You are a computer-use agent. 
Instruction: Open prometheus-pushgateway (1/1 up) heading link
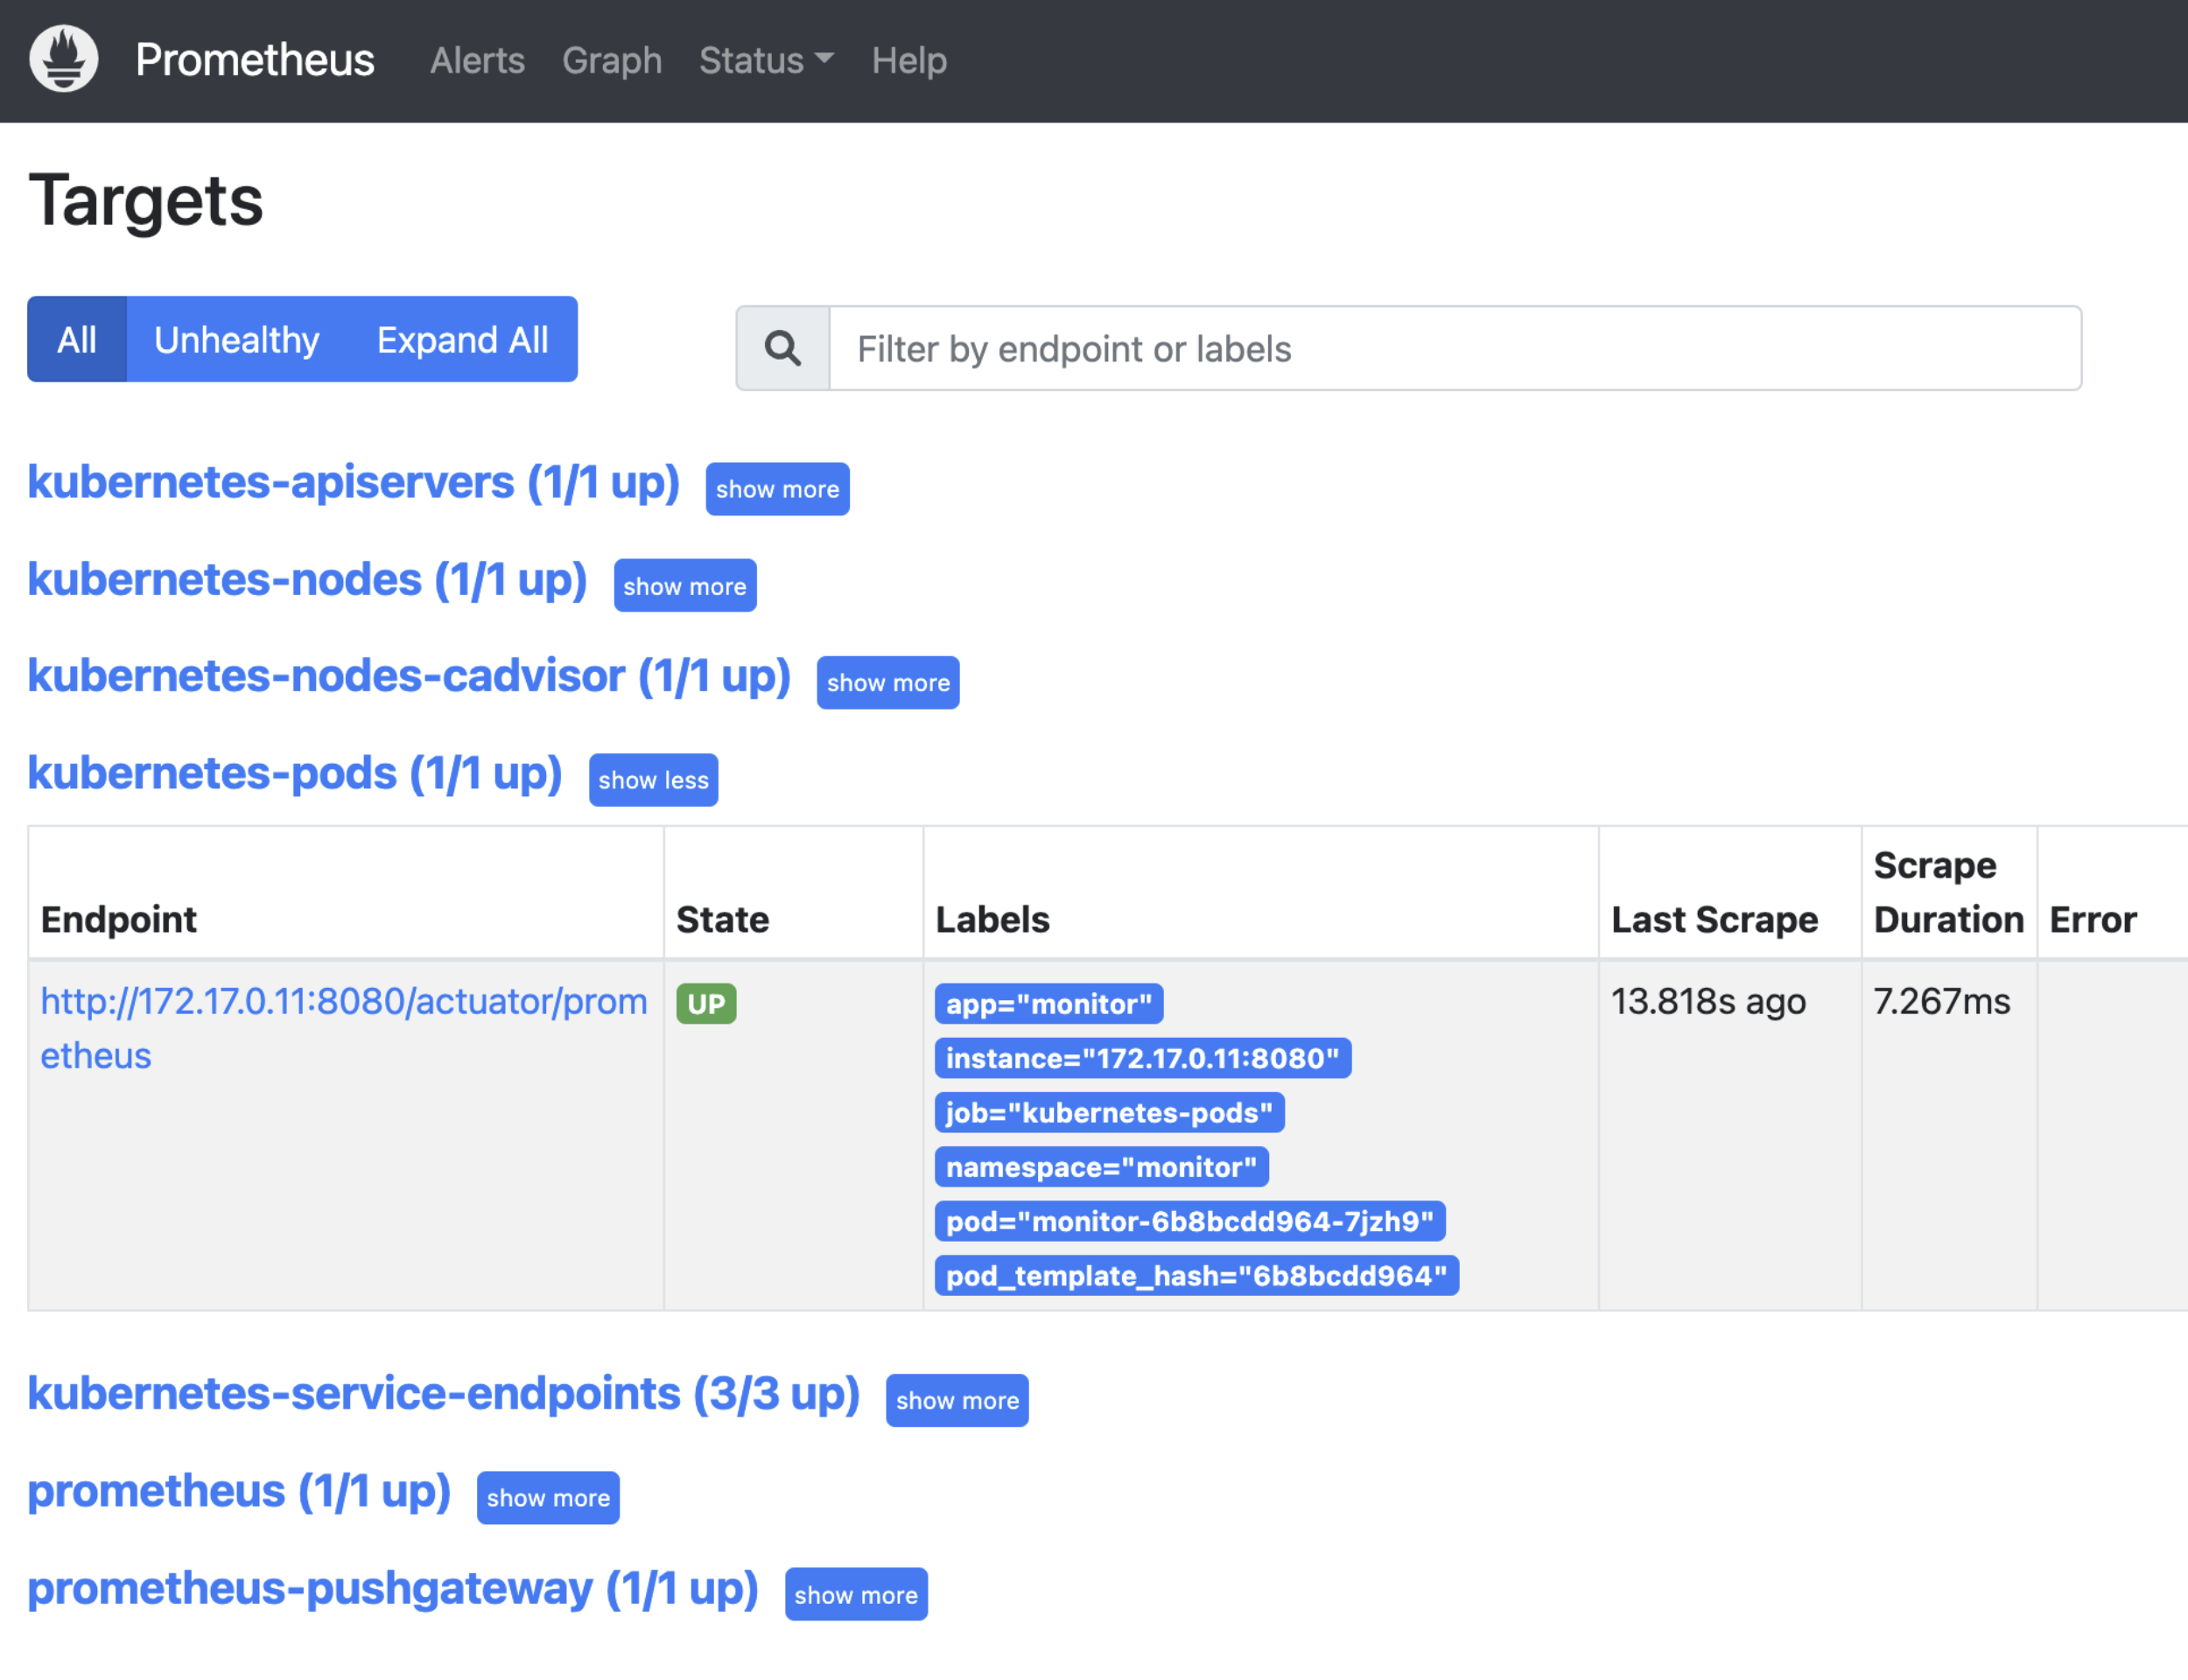[393, 1589]
